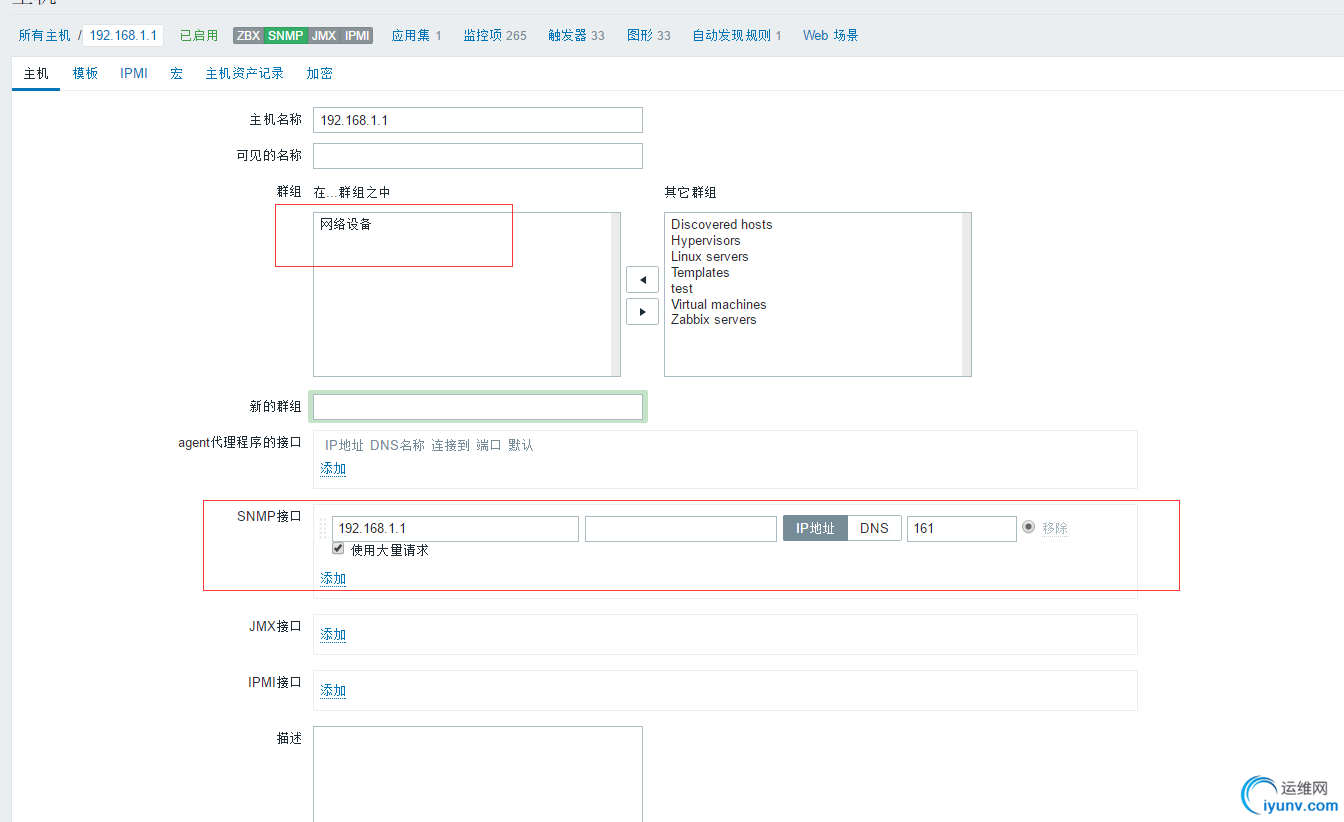Click the IPMI availability badge in header
This screenshot has width=1344, height=822.
pyautogui.click(x=357, y=35)
